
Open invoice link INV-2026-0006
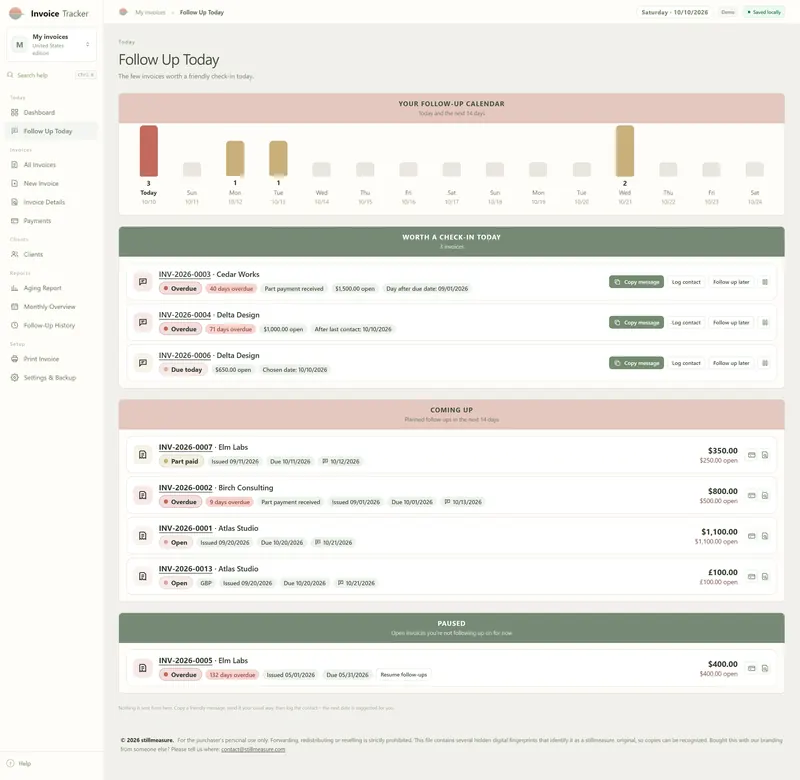[185, 356]
